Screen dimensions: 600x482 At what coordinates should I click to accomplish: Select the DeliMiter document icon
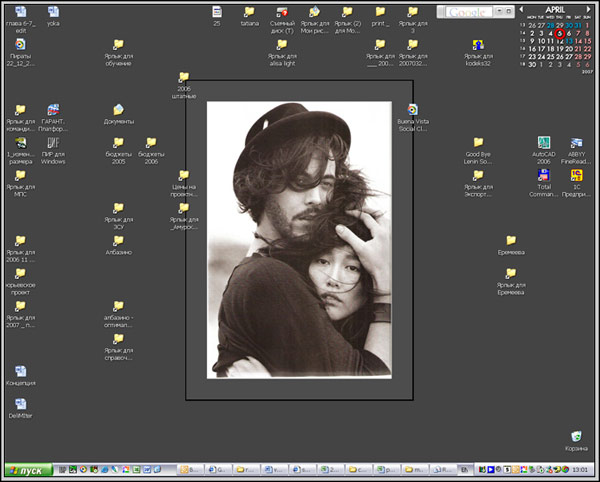coord(21,404)
